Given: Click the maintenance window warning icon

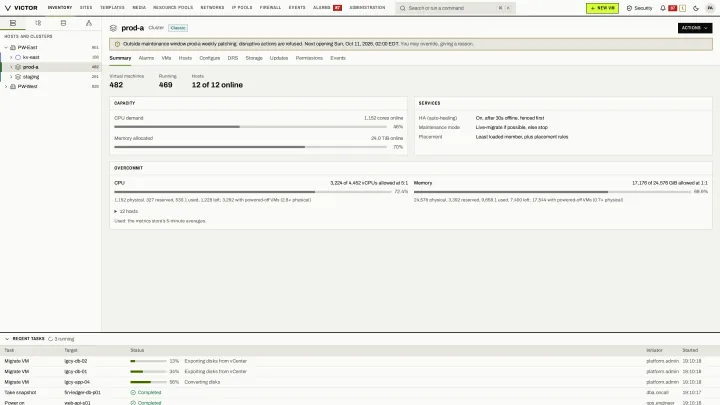Looking at the screenshot, I should click(x=117, y=44).
